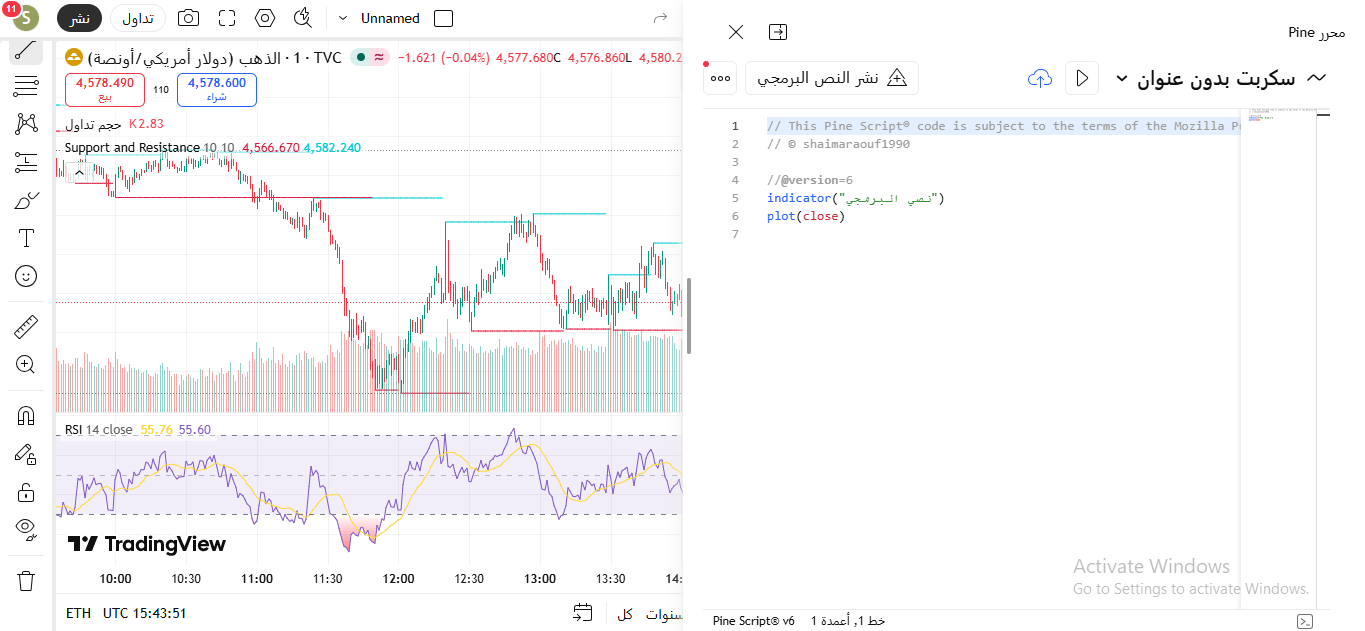Activate the magnet mode tool
The width and height of the screenshot is (1365, 631).
point(26,416)
